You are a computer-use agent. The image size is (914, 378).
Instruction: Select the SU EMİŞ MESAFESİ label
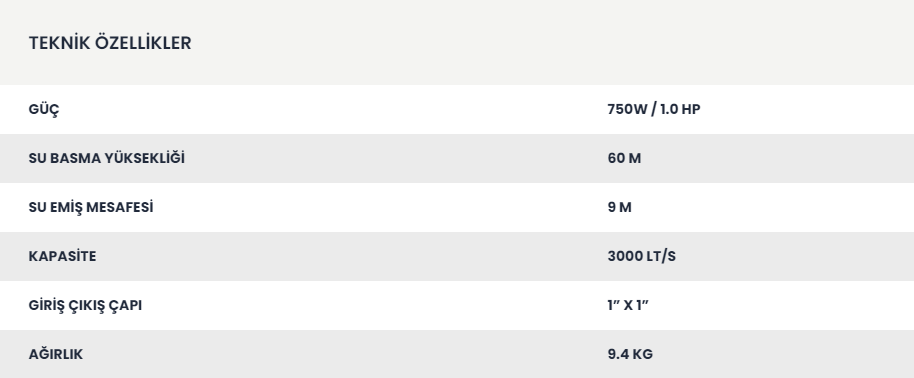91,208
